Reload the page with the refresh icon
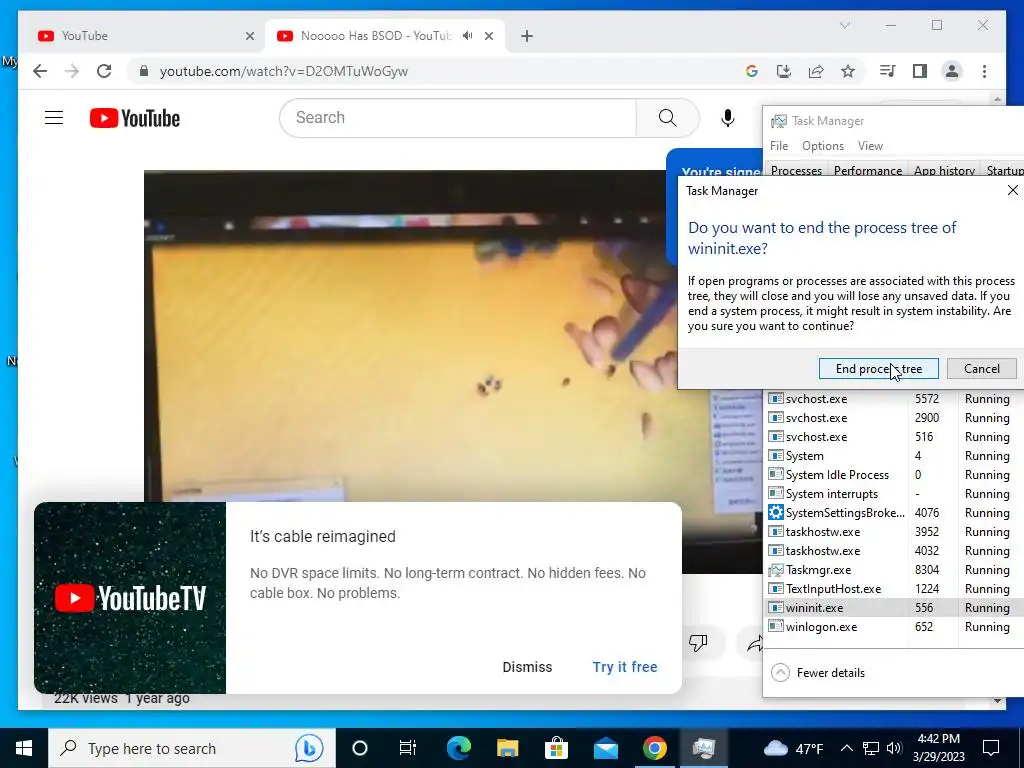The image size is (1024, 768). point(104,71)
